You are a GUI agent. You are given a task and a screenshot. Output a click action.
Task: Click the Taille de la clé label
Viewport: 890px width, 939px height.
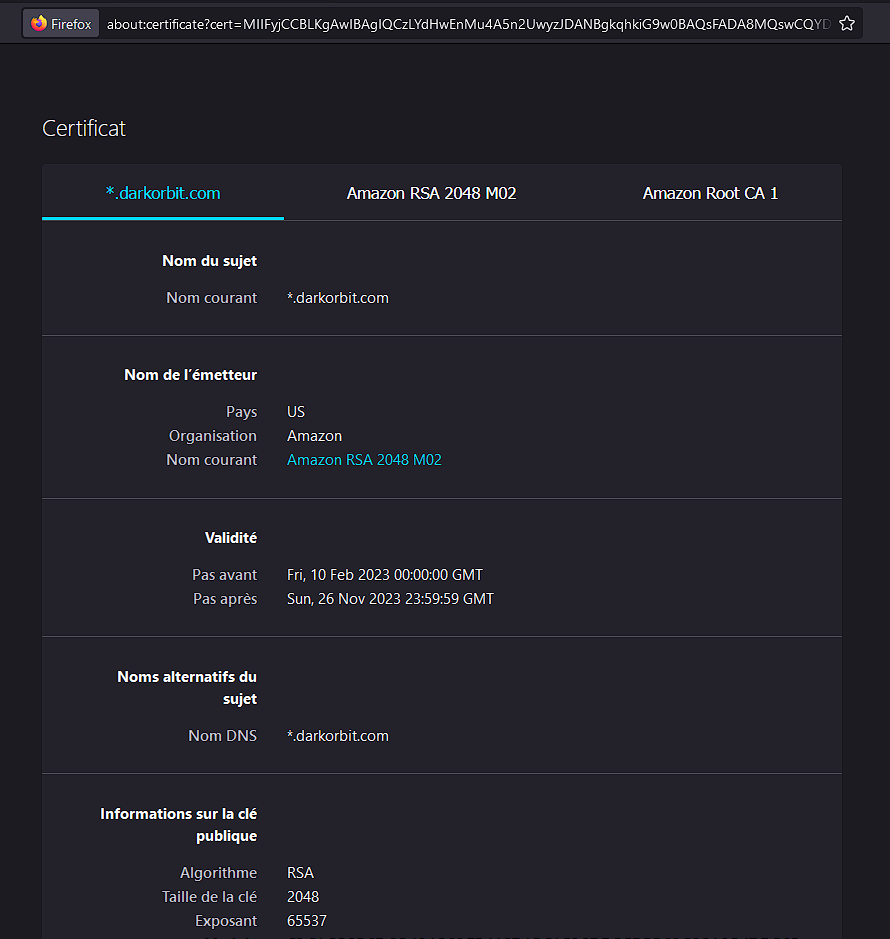click(x=210, y=896)
